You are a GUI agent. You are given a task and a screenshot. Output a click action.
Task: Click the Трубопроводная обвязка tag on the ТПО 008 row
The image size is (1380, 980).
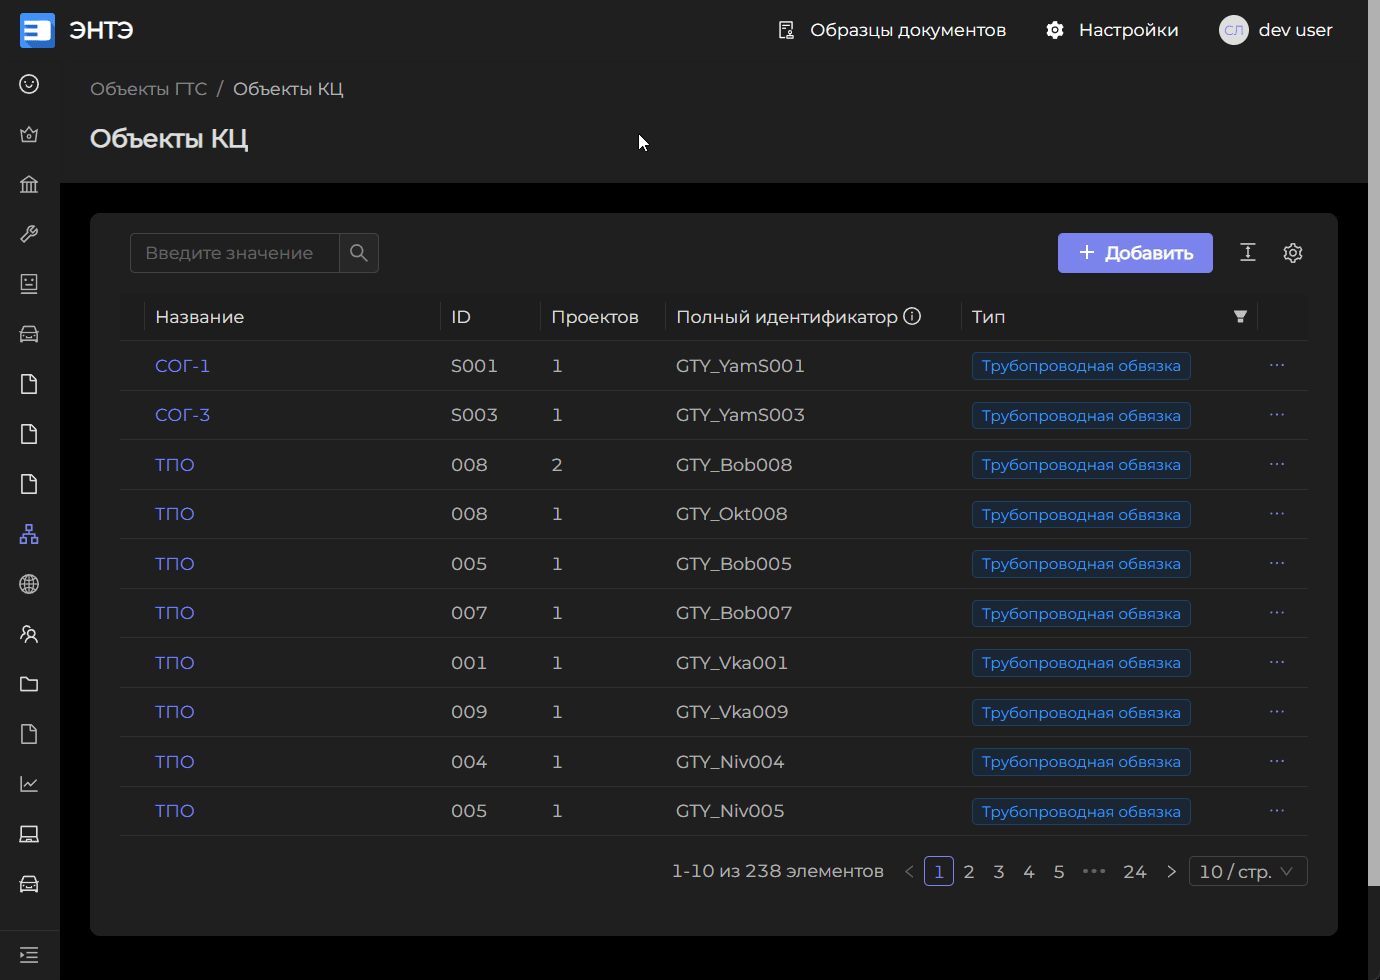1081,464
